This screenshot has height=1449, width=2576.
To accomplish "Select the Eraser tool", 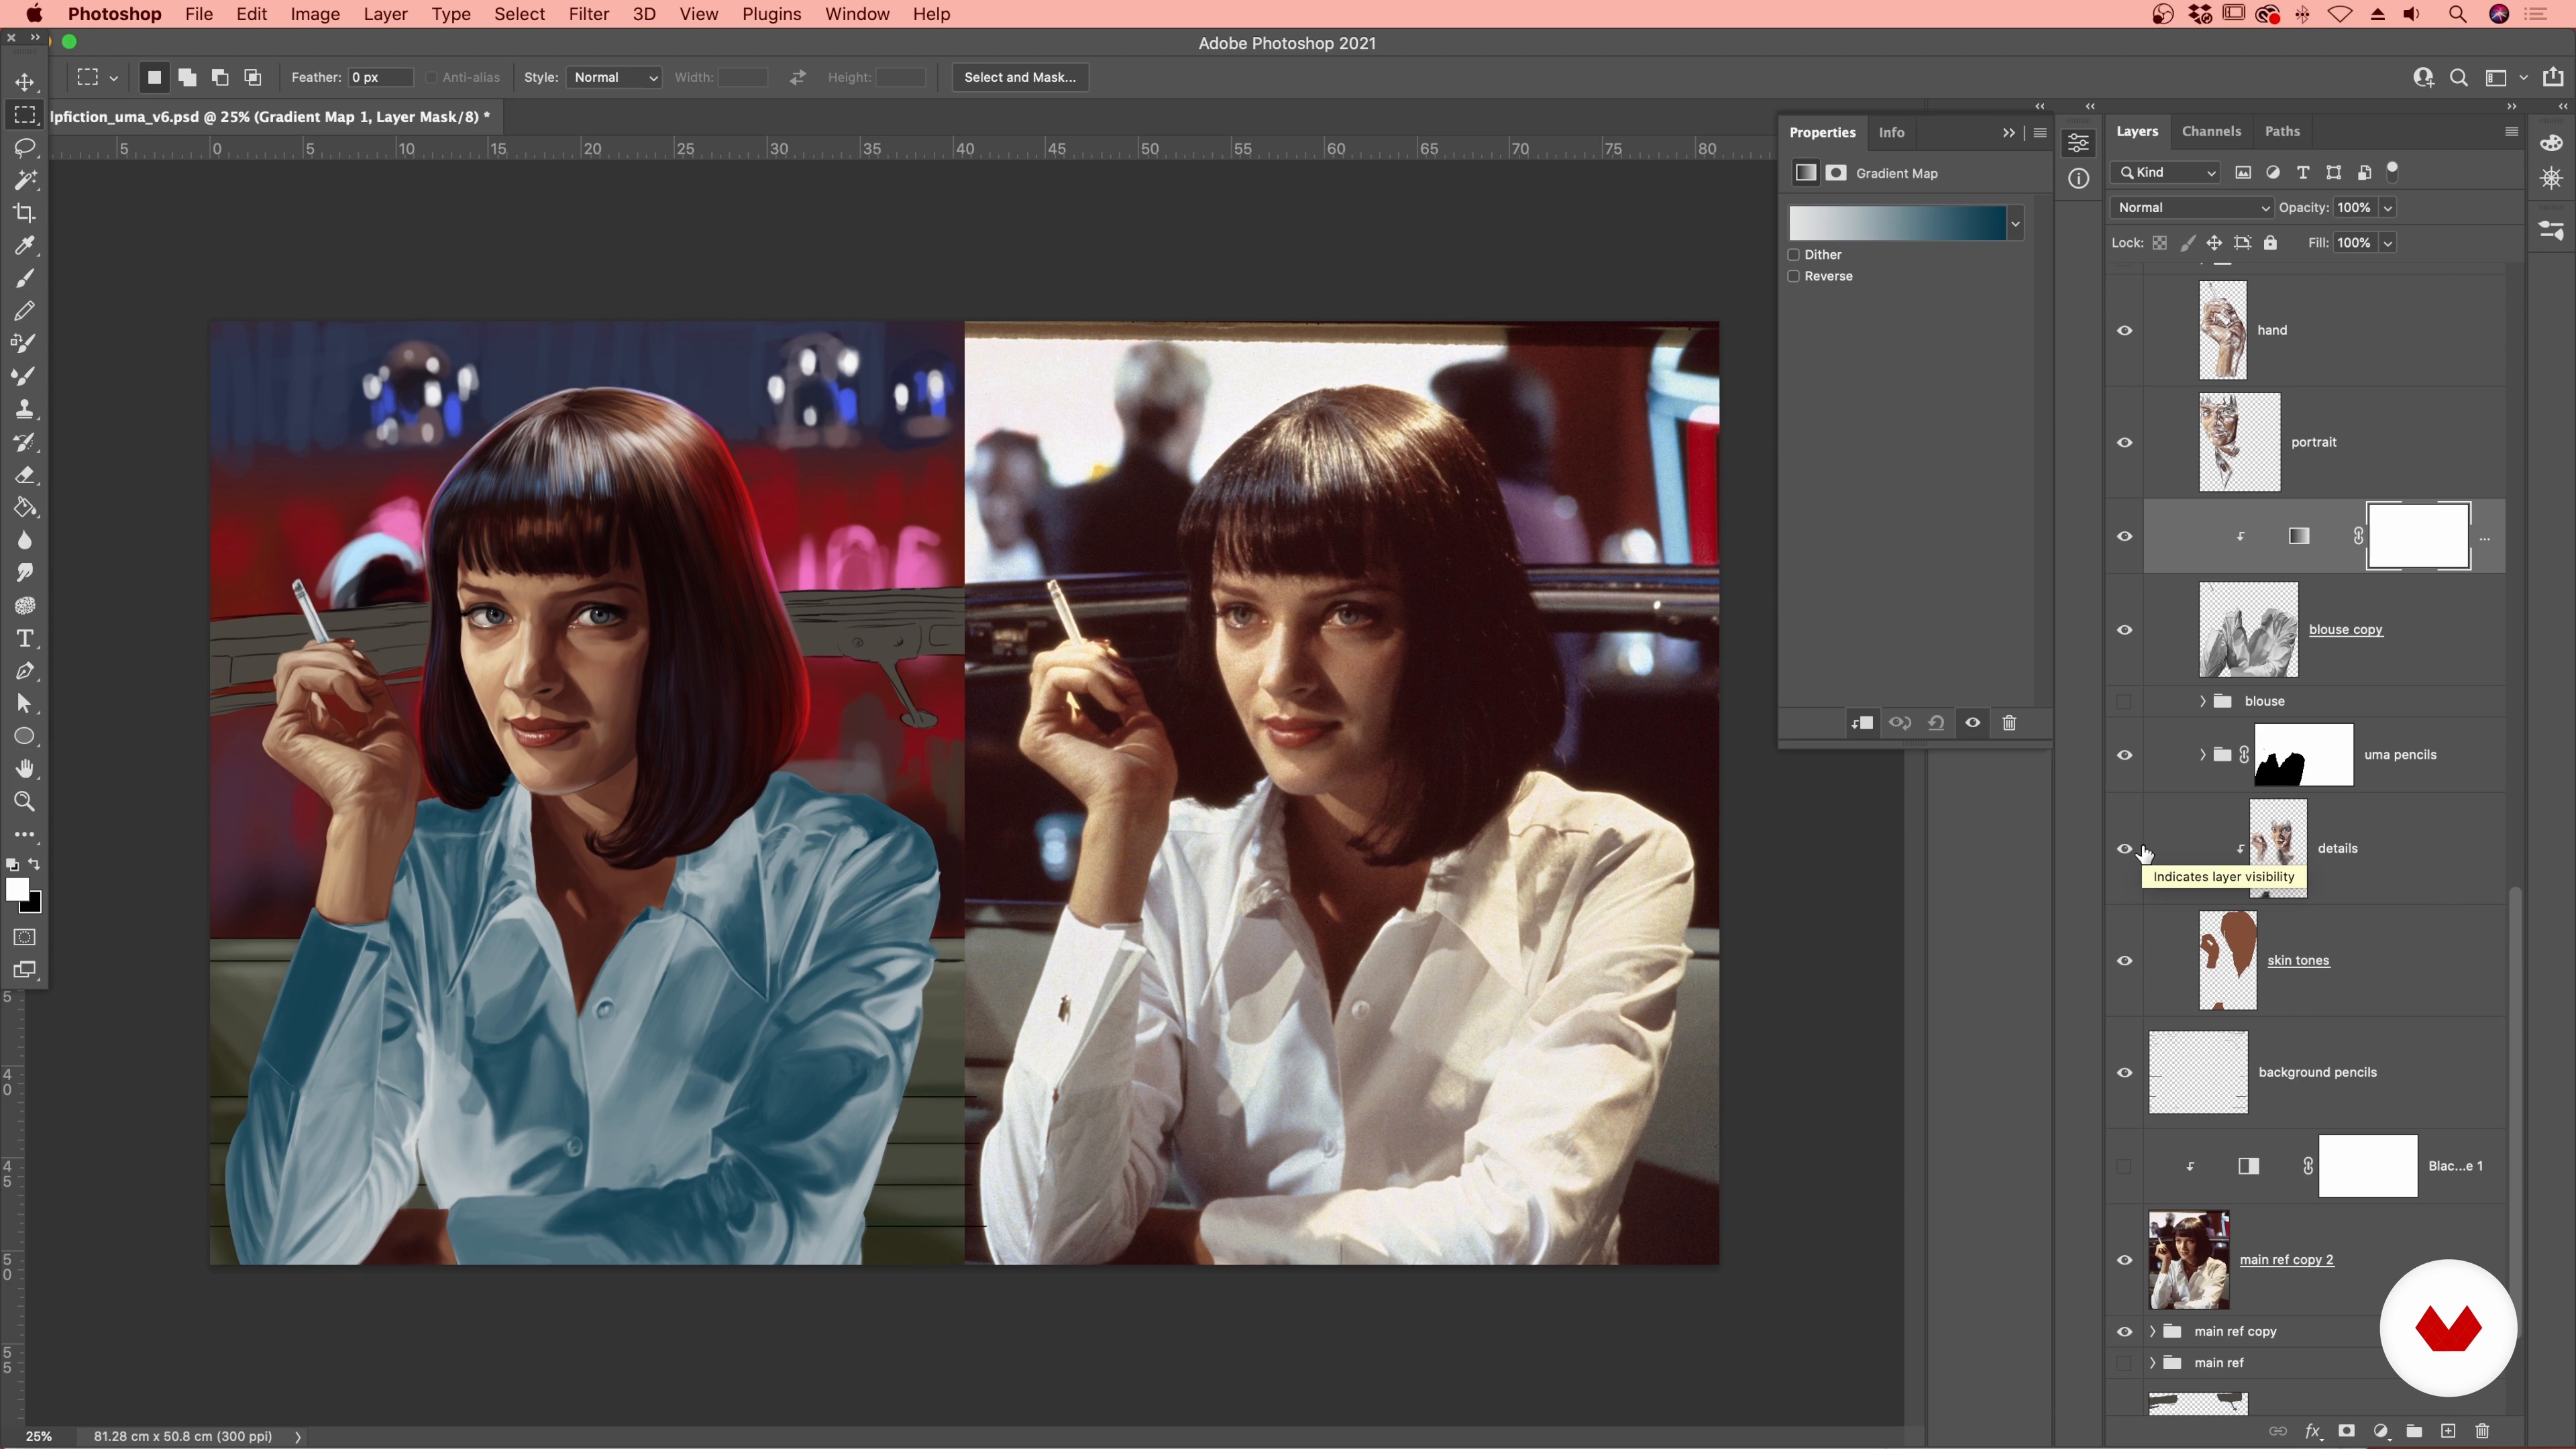I will click(25, 475).
